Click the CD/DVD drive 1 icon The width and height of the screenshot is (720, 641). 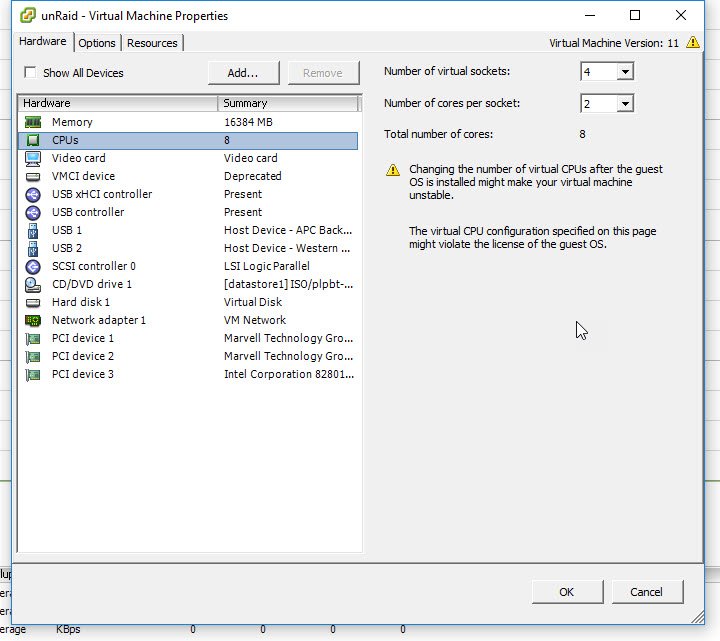[33, 285]
